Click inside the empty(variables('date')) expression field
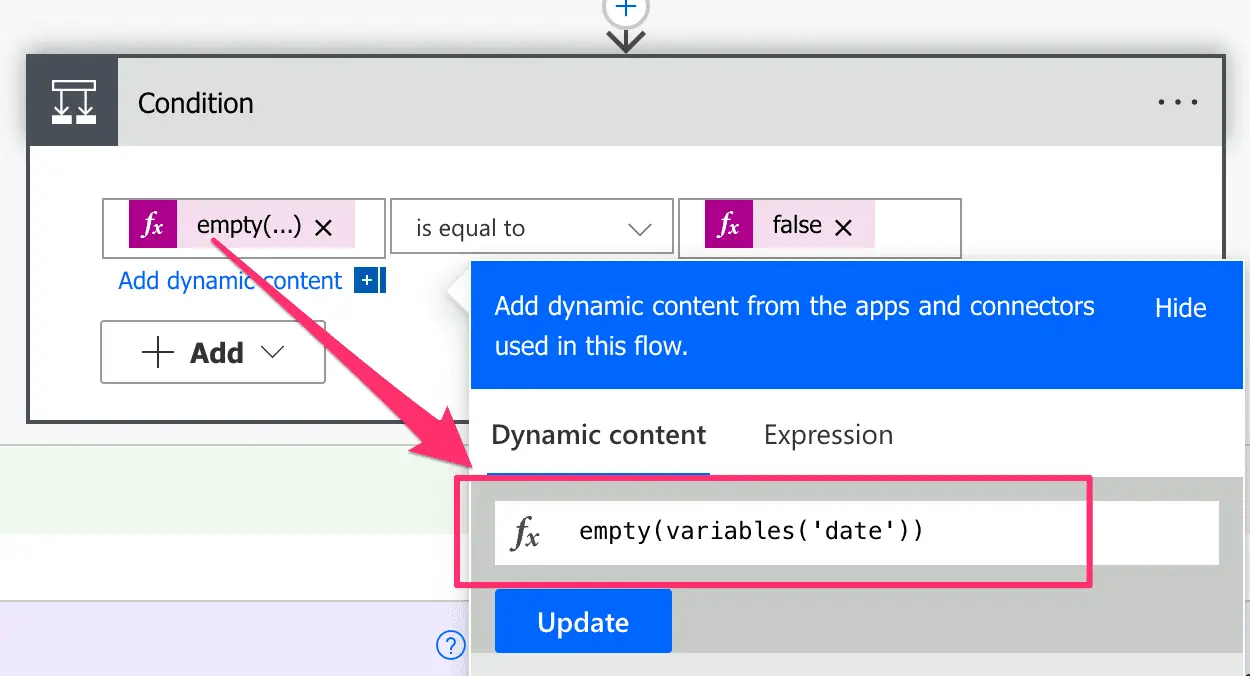Screen dimensions: 1250x676 [780, 531]
